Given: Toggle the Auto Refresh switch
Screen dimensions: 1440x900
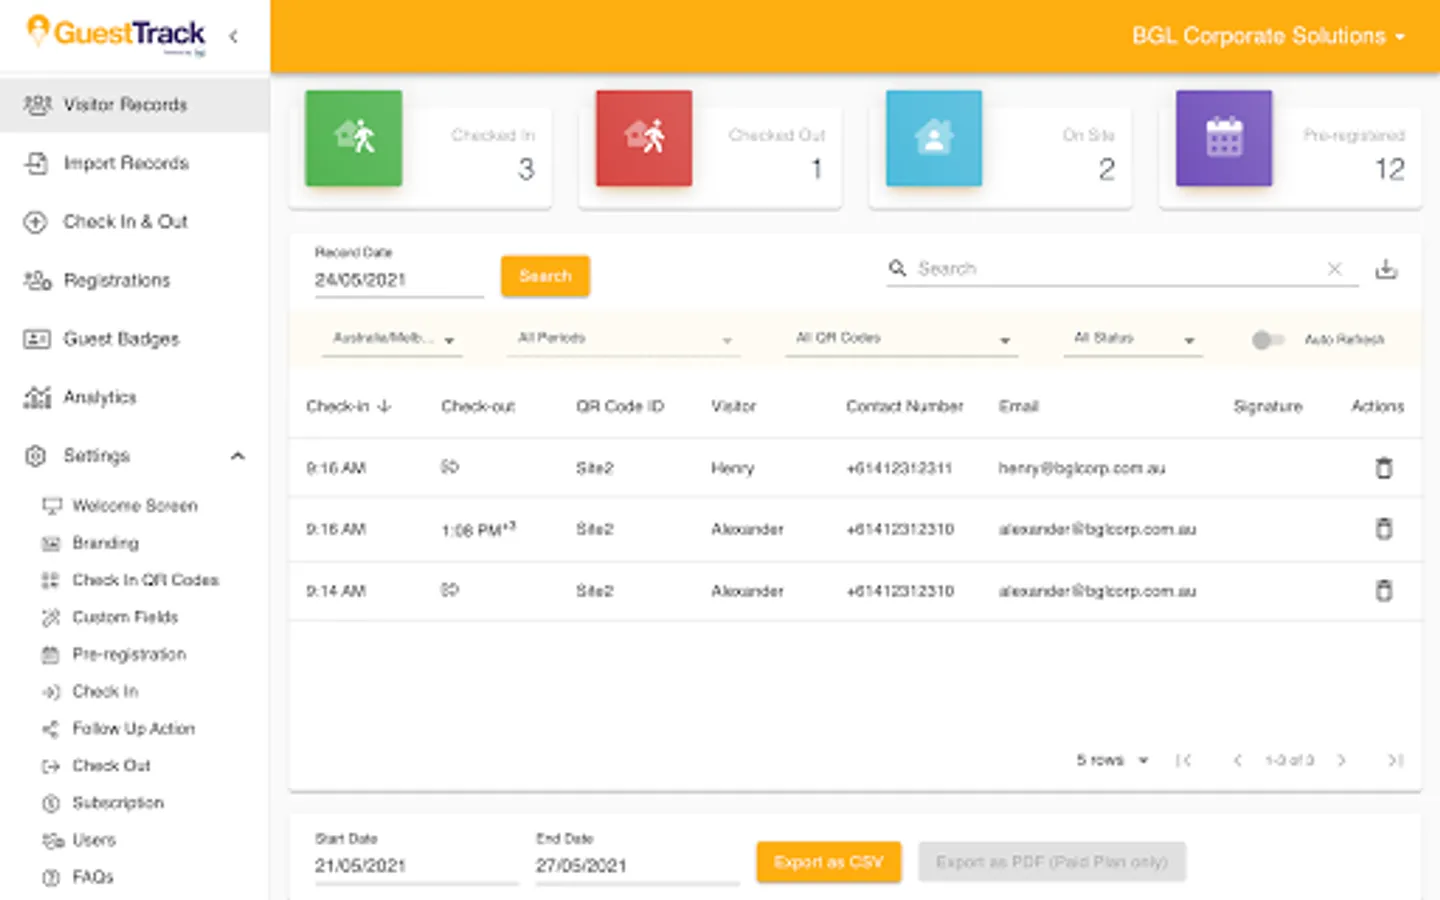Looking at the screenshot, I should click(1268, 340).
